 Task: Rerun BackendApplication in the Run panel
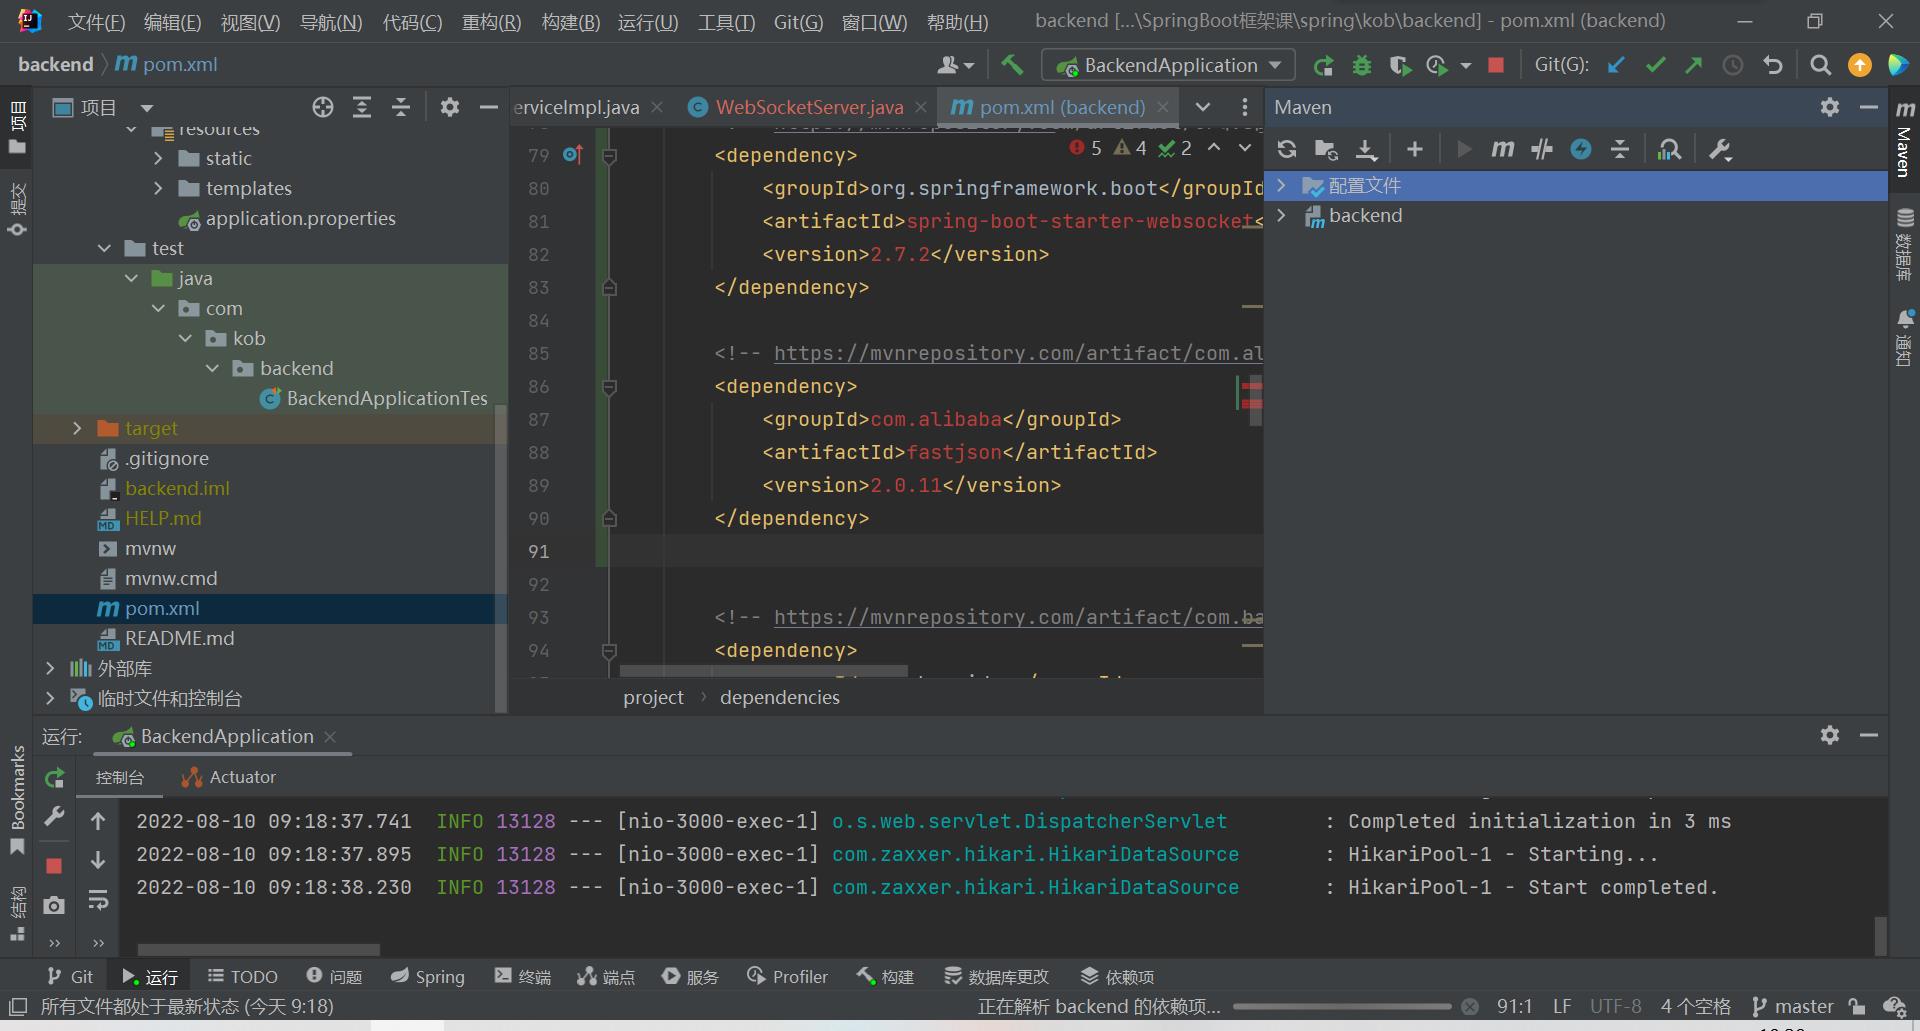(54, 778)
